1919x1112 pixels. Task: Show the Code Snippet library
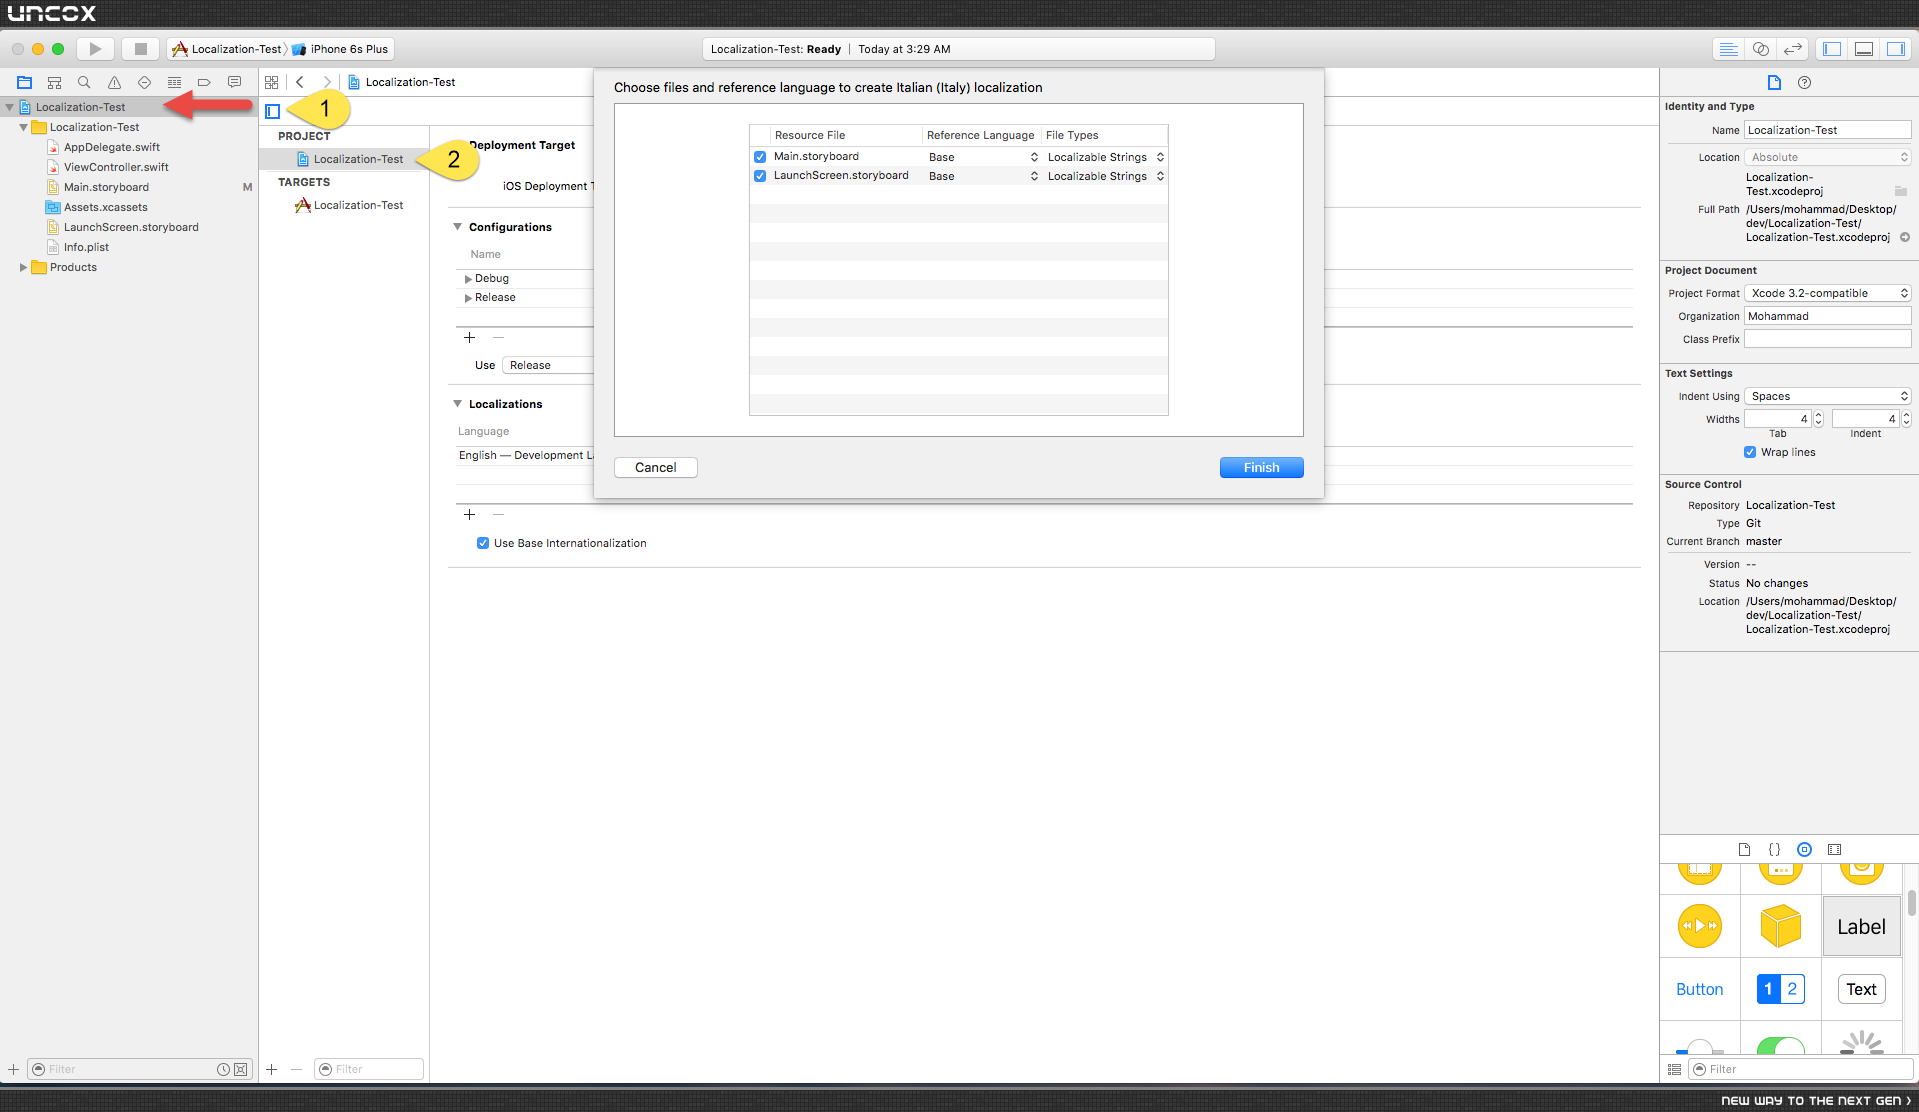click(x=1774, y=849)
